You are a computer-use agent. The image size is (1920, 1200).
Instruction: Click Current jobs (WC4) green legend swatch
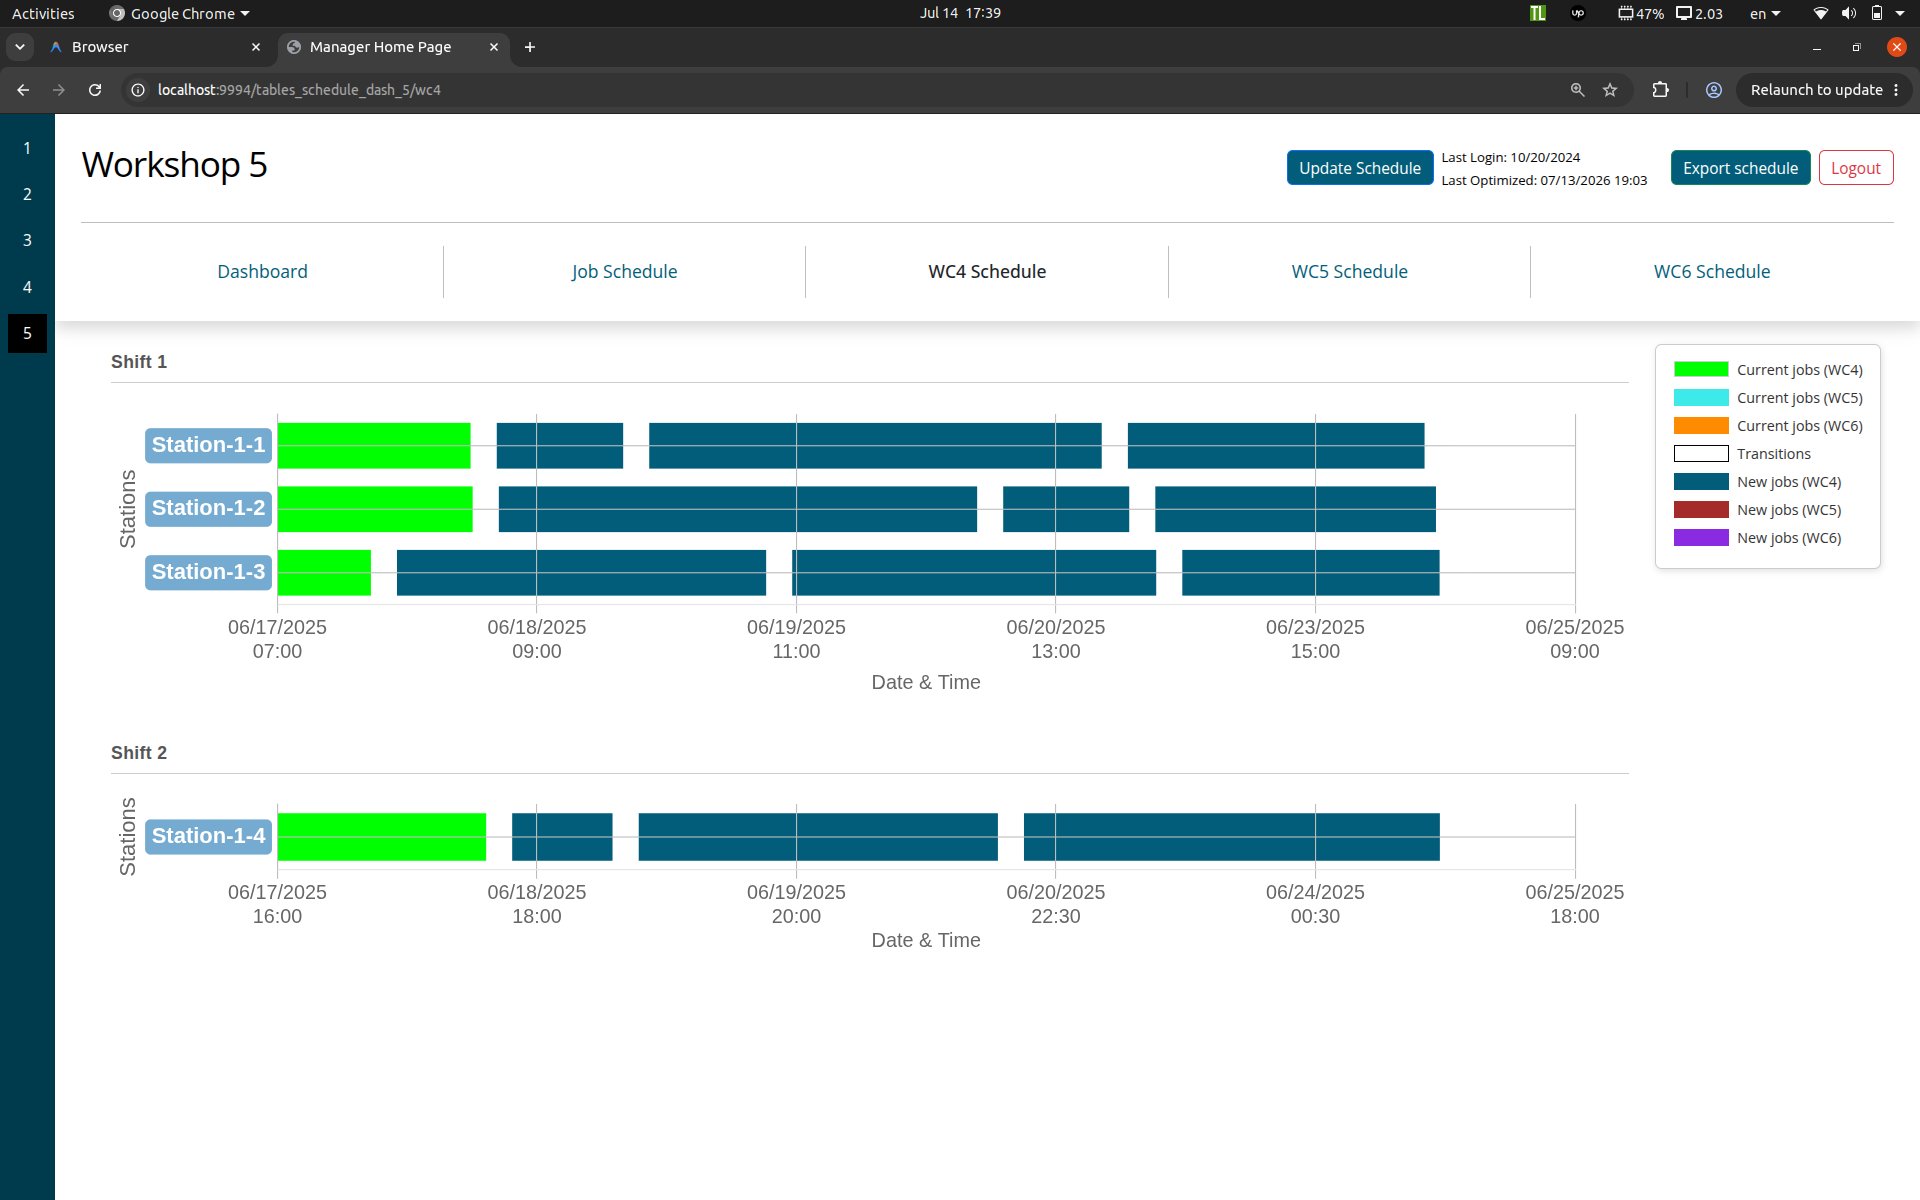[1700, 370]
